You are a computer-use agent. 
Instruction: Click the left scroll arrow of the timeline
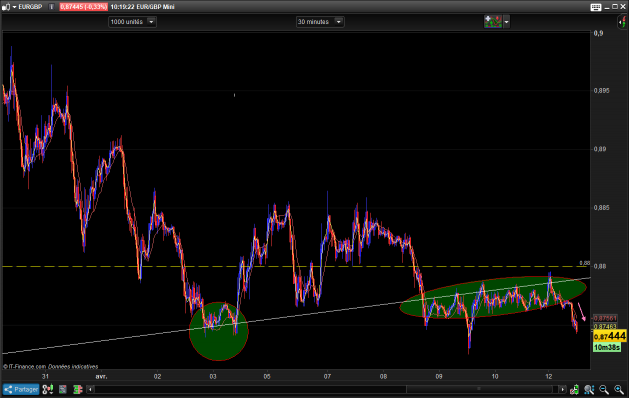[x=90, y=389]
